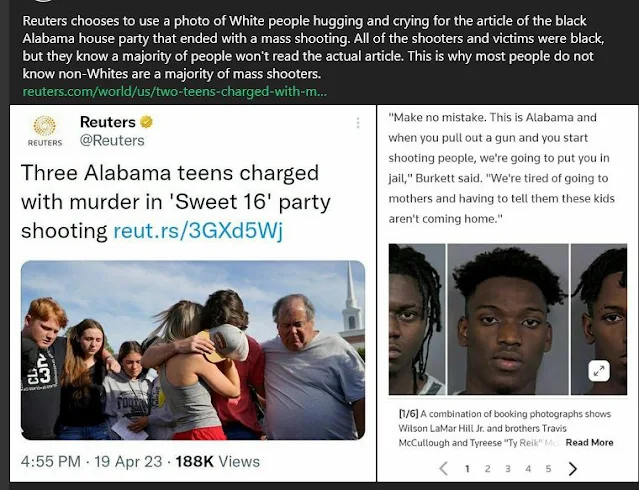
Task: Select gallery page 2
Action: pyautogui.click(x=487, y=469)
